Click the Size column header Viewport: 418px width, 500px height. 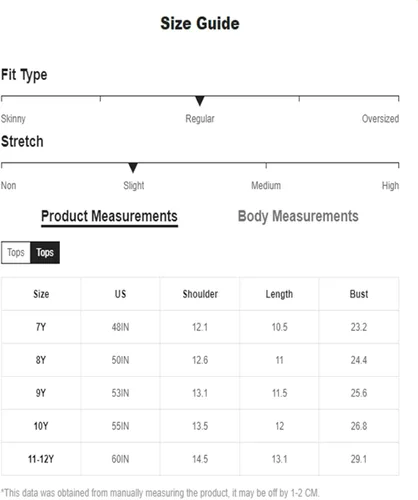(x=41, y=294)
